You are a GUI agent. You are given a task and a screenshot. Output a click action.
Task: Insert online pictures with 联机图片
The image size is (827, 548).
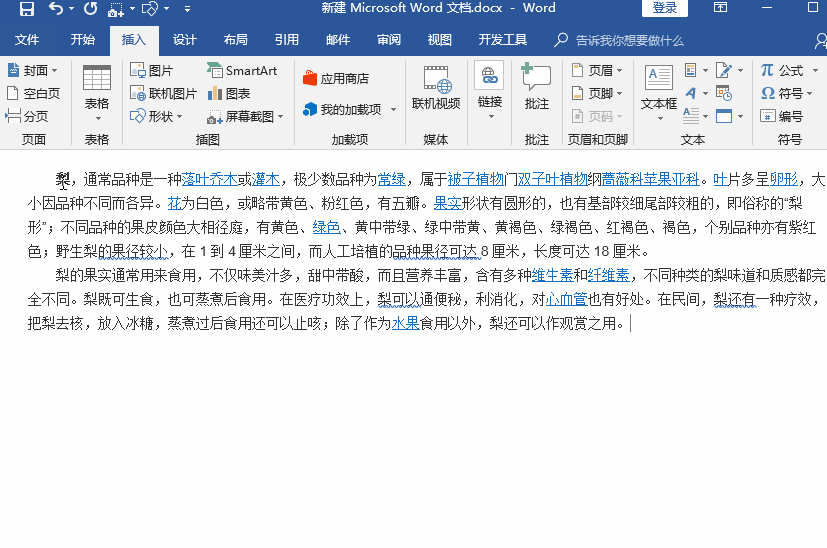click(164, 93)
